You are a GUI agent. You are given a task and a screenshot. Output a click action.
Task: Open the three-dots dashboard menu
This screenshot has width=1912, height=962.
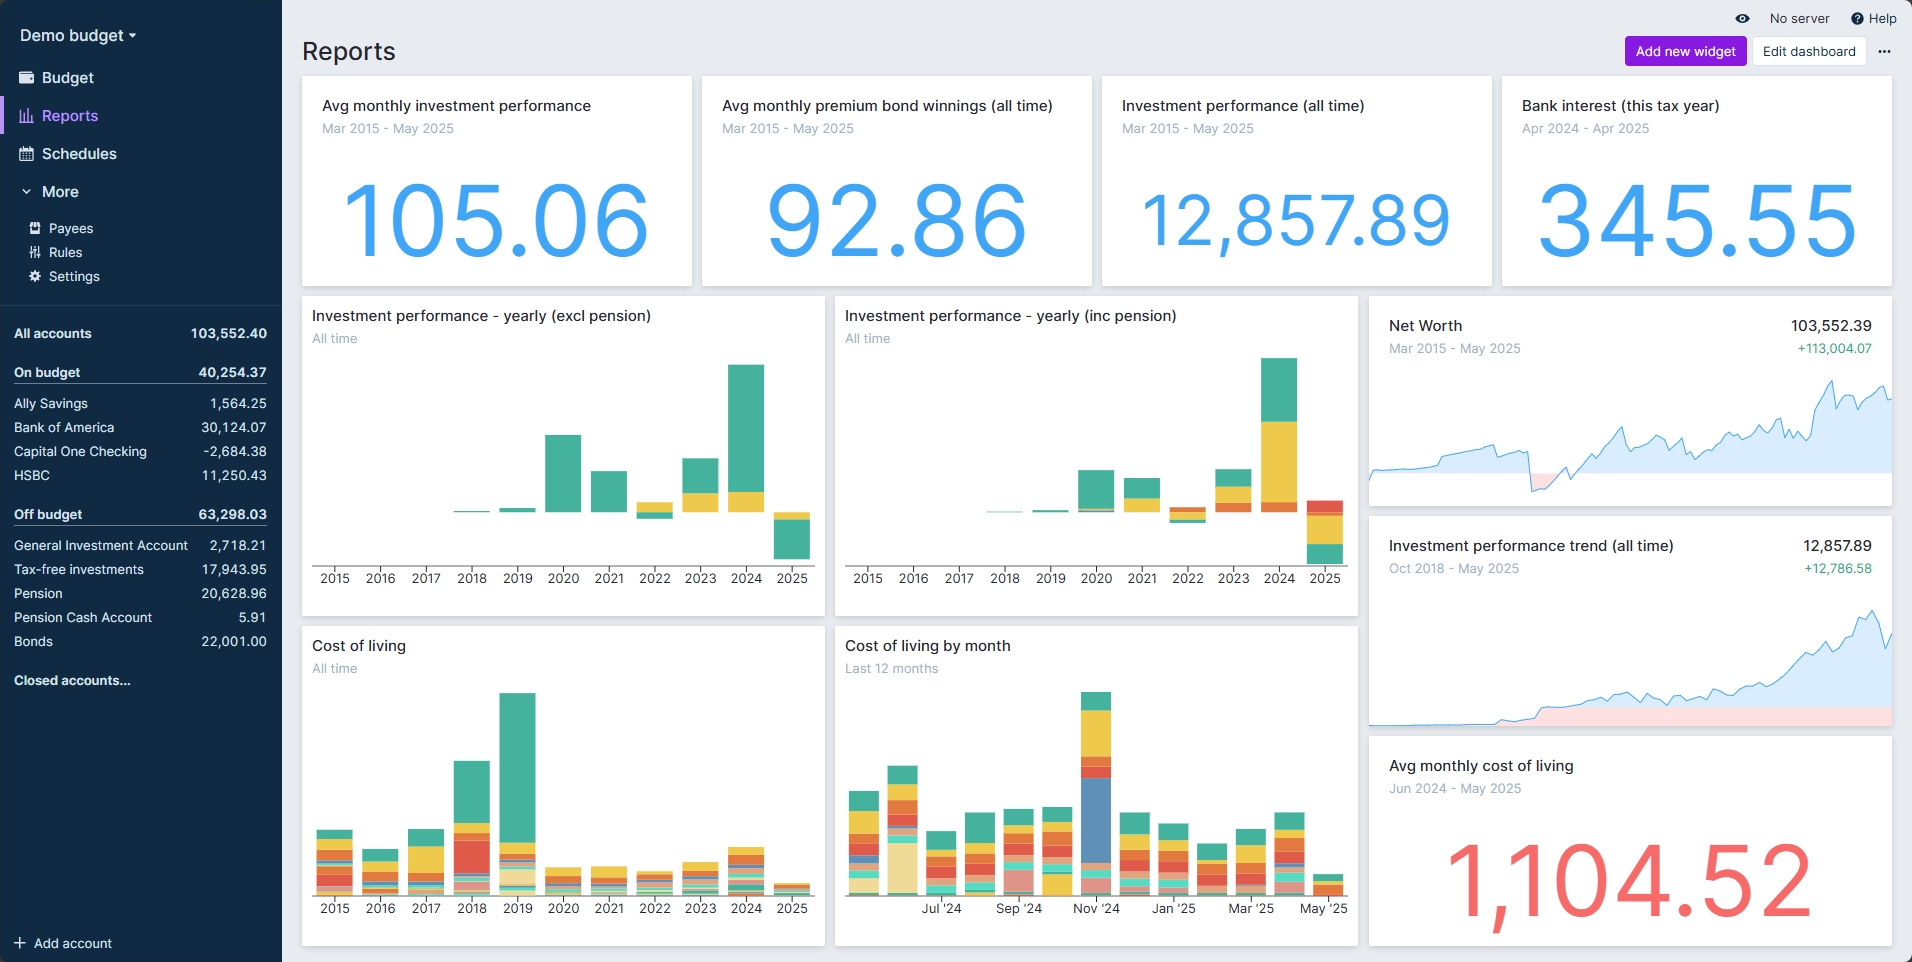coord(1884,52)
